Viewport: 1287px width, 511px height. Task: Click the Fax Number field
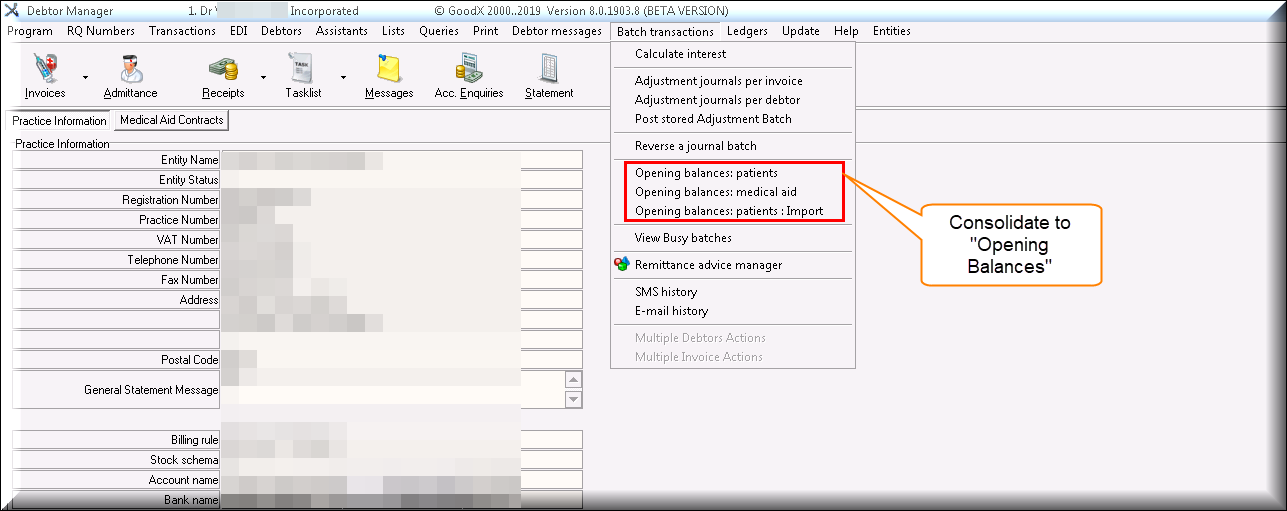point(401,280)
